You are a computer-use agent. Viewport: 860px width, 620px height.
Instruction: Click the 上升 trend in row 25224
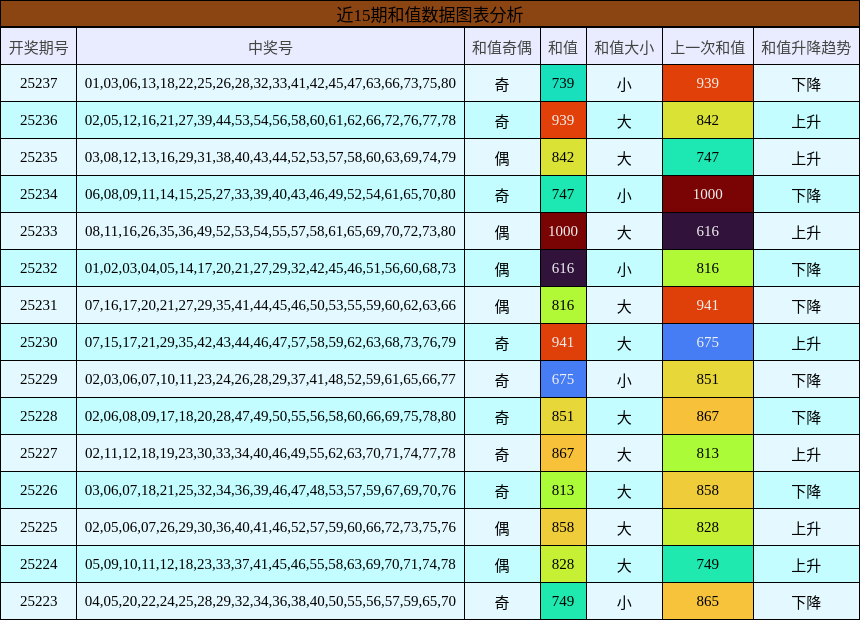(806, 565)
